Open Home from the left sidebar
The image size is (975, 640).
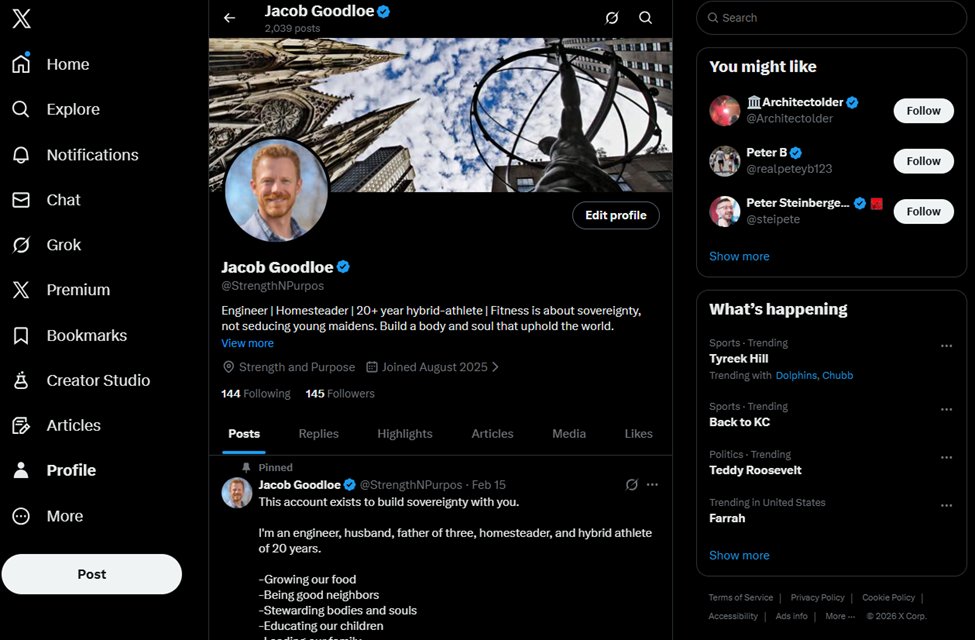(67, 63)
